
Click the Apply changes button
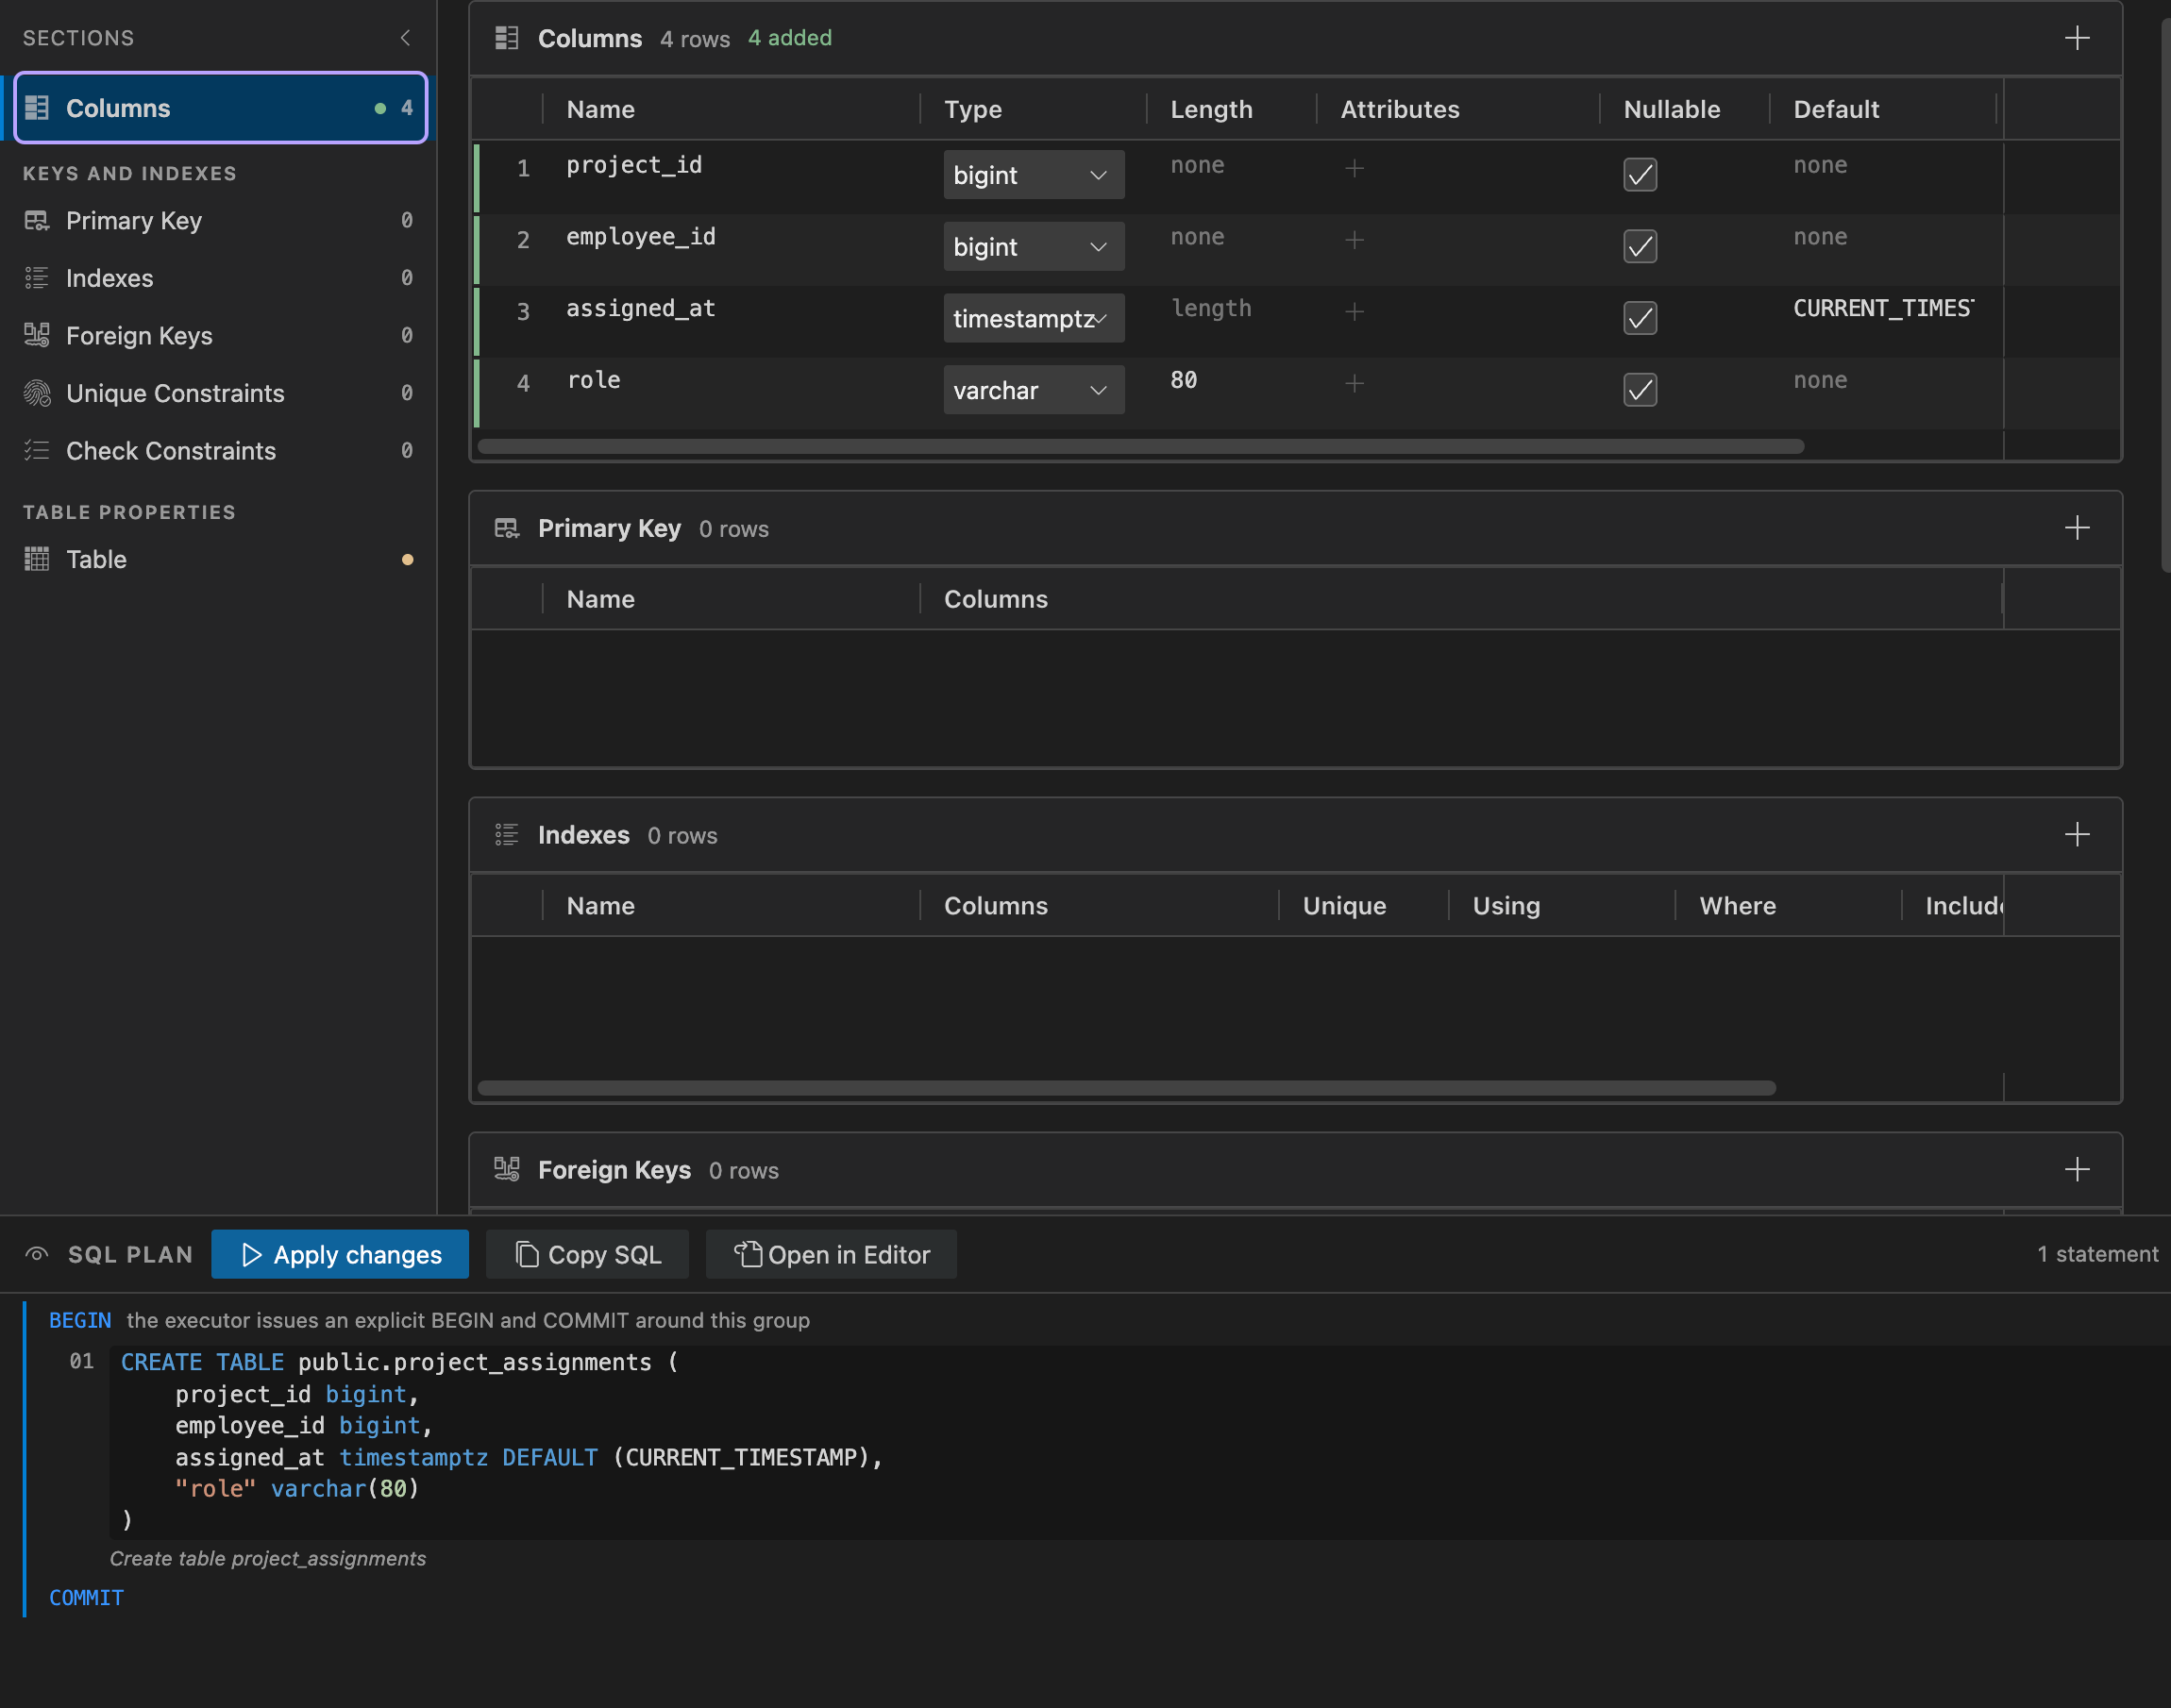click(340, 1254)
